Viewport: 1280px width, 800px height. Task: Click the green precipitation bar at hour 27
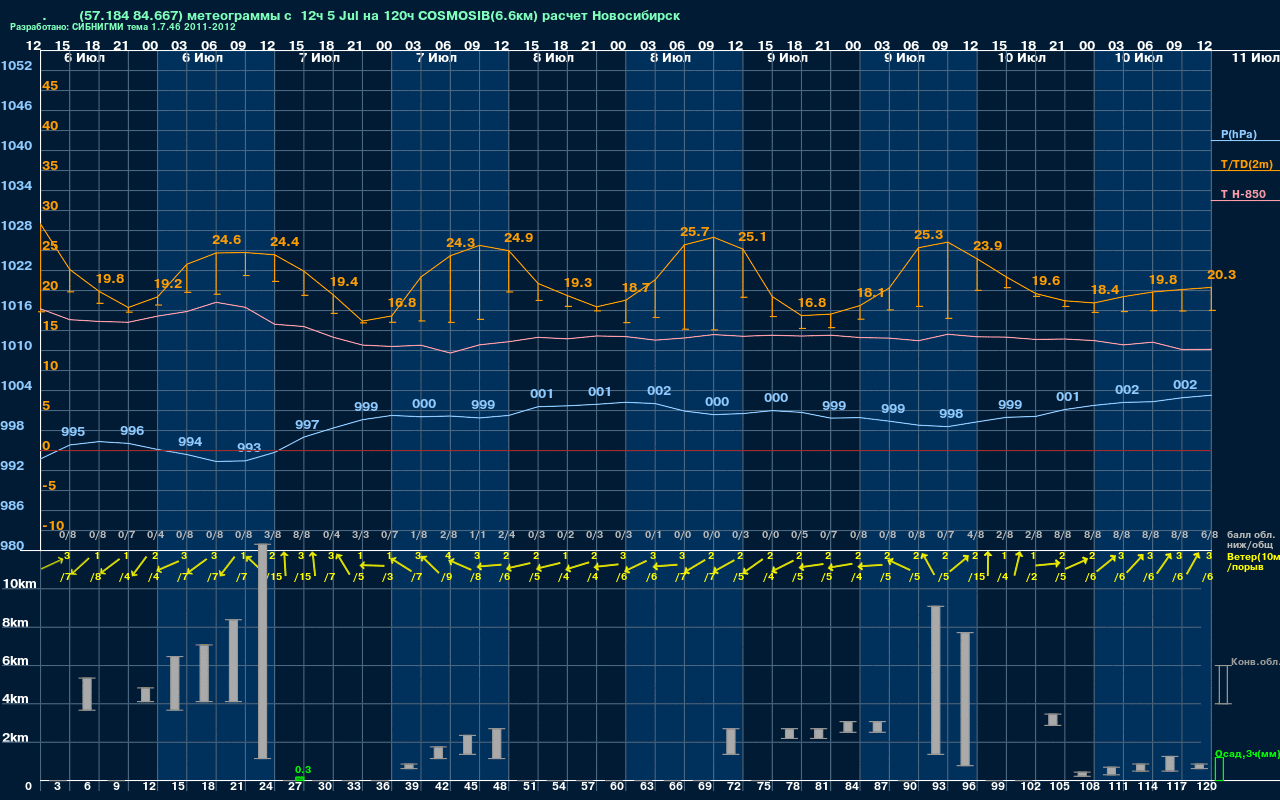click(x=298, y=778)
